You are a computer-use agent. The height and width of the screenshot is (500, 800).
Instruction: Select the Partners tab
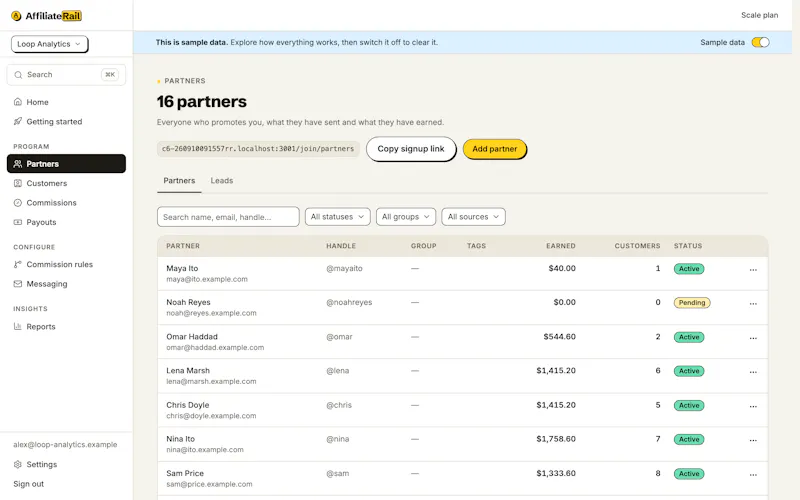179,181
